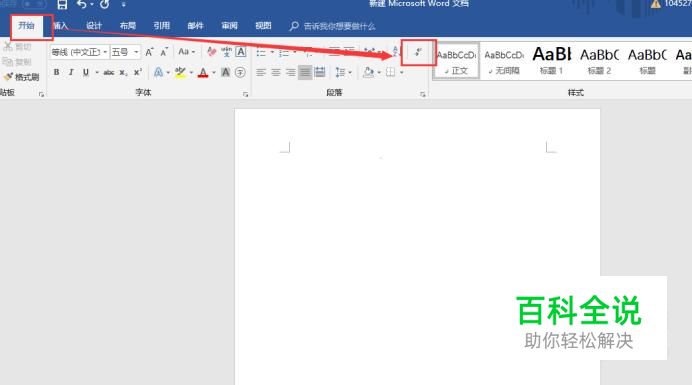The image size is (692, 385).
Task: Expand highlight color arrow
Action: click(x=191, y=72)
